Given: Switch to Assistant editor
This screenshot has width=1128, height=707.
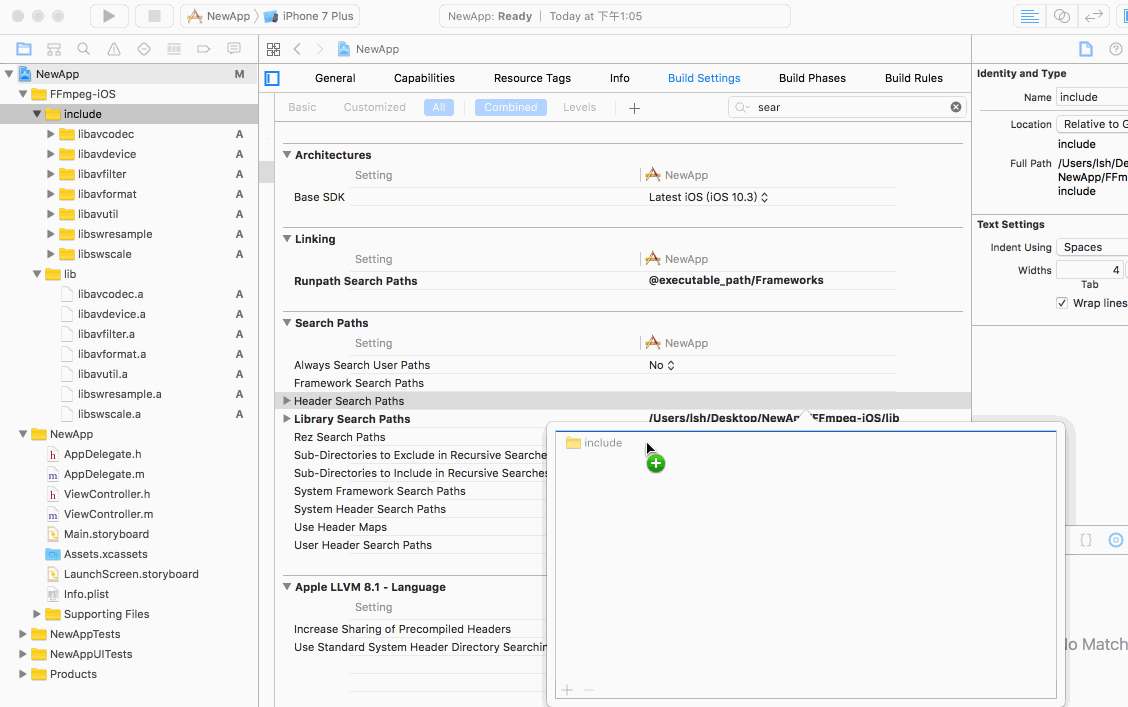Looking at the screenshot, I should [1062, 16].
